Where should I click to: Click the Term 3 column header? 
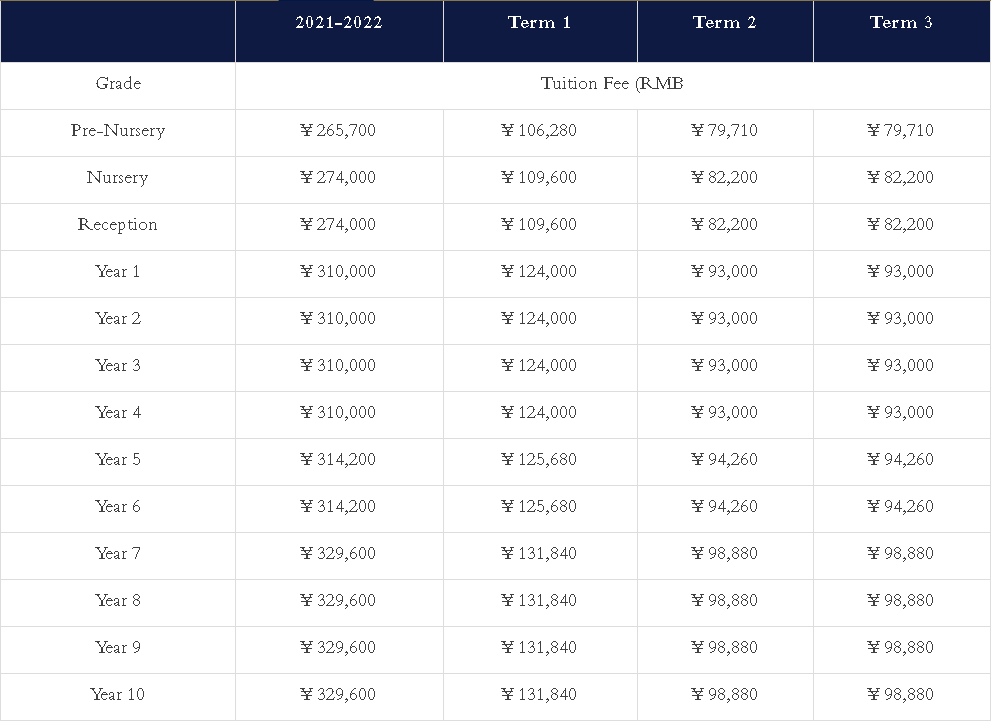click(901, 22)
